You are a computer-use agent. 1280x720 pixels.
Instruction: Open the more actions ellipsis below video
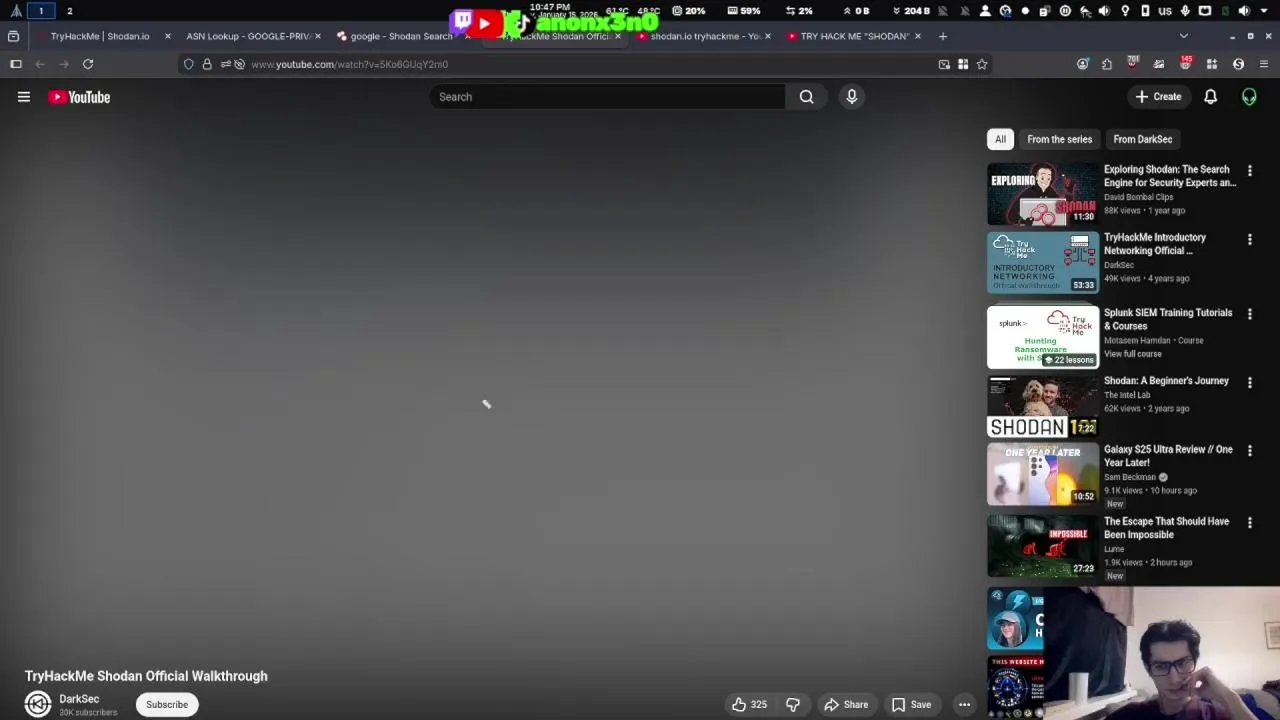coord(964,704)
